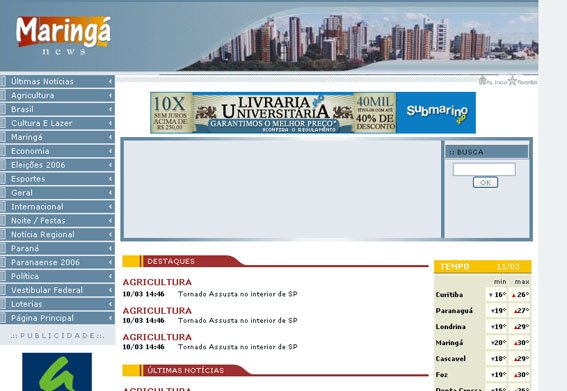Open first Tornado Assusta no interior headline
The height and width of the screenshot is (391, 567).
point(238,294)
